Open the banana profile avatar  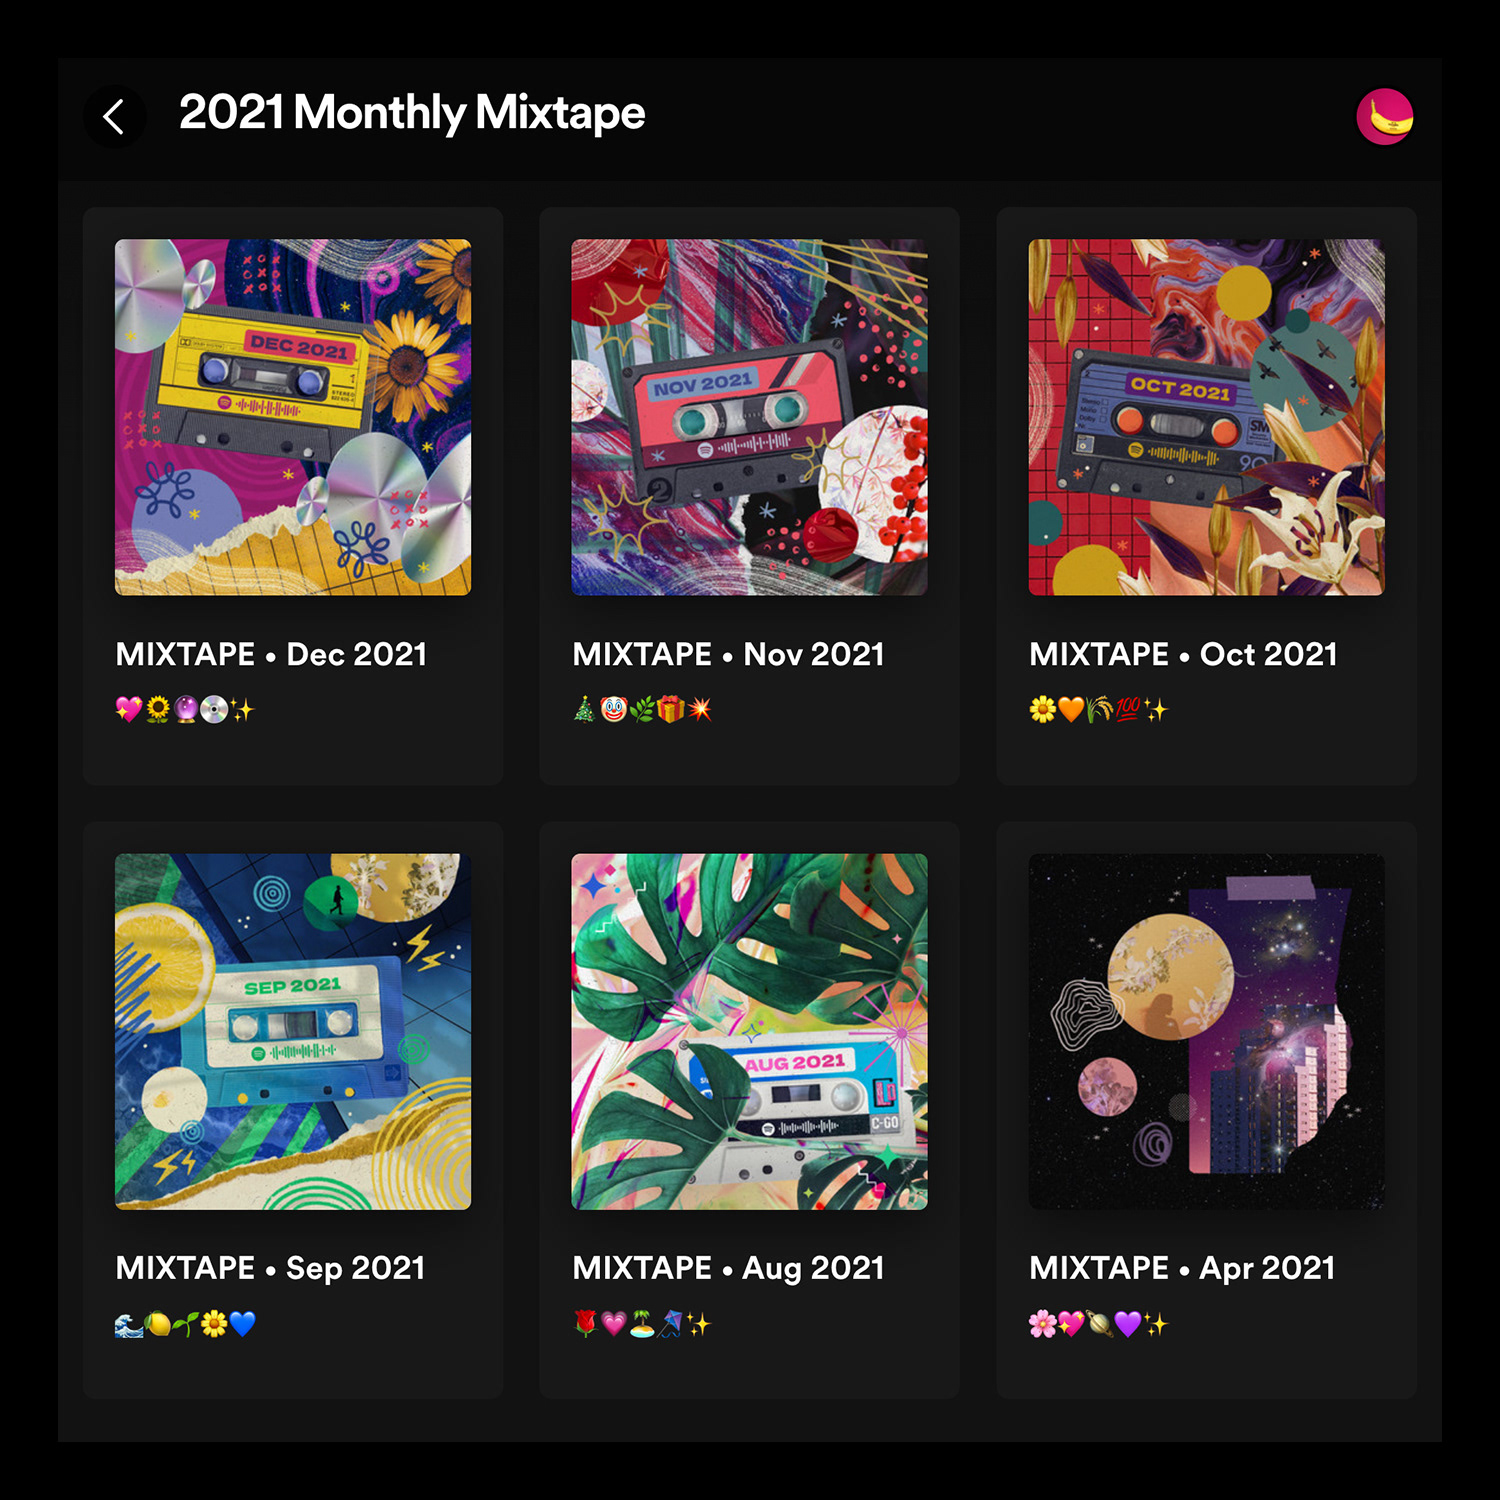point(1384,117)
